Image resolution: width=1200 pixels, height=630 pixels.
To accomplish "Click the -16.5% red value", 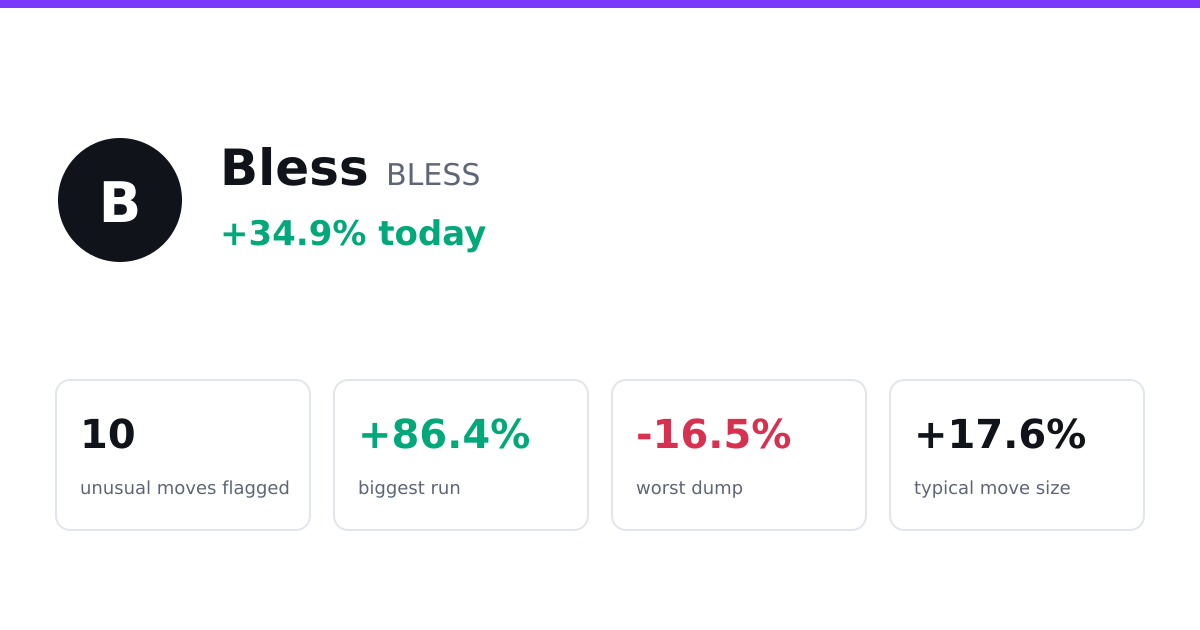I will 714,435.
